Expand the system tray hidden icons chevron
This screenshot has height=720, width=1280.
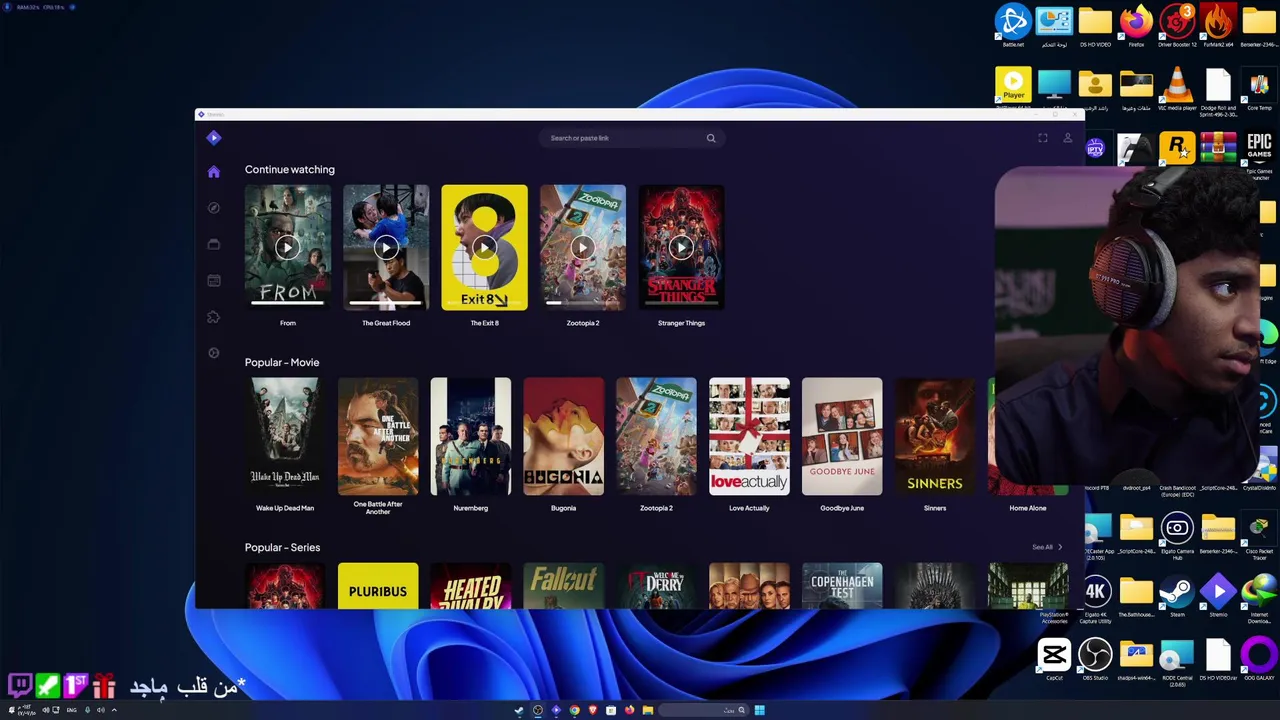point(114,710)
